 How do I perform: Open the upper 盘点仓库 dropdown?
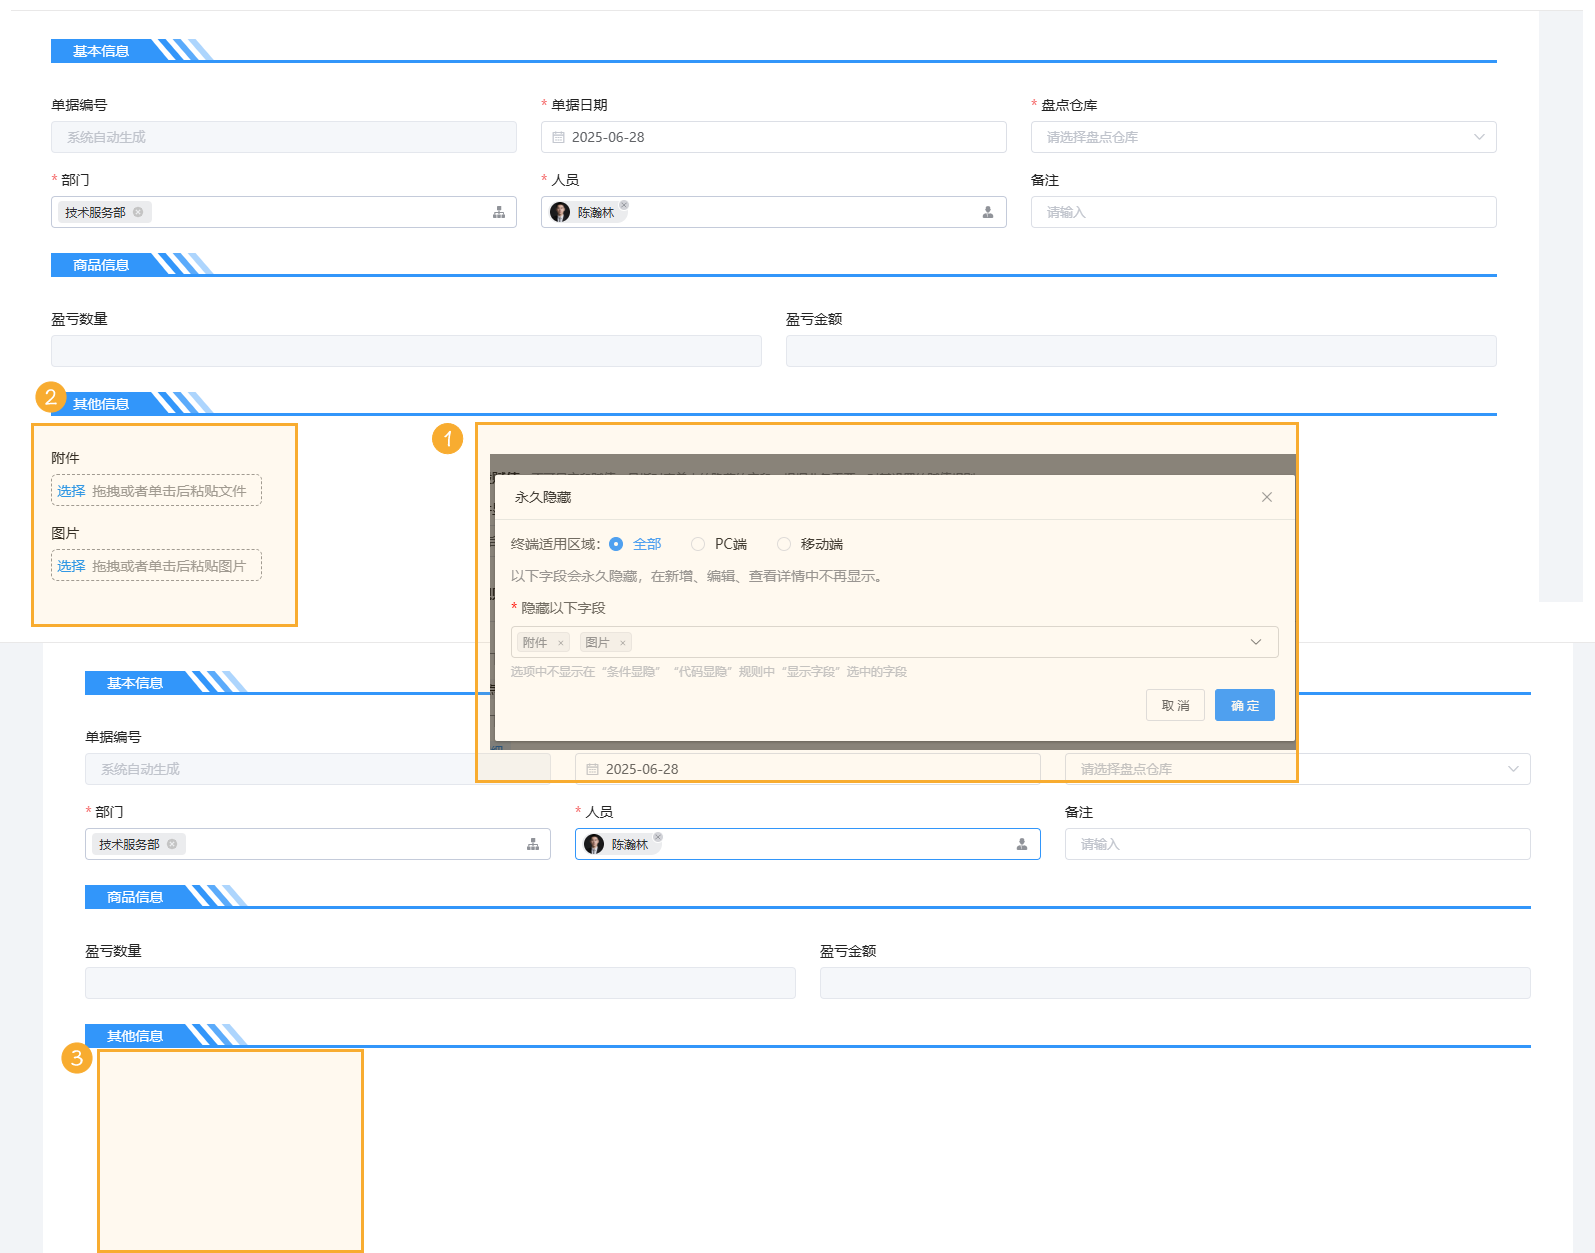pyautogui.click(x=1479, y=137)
